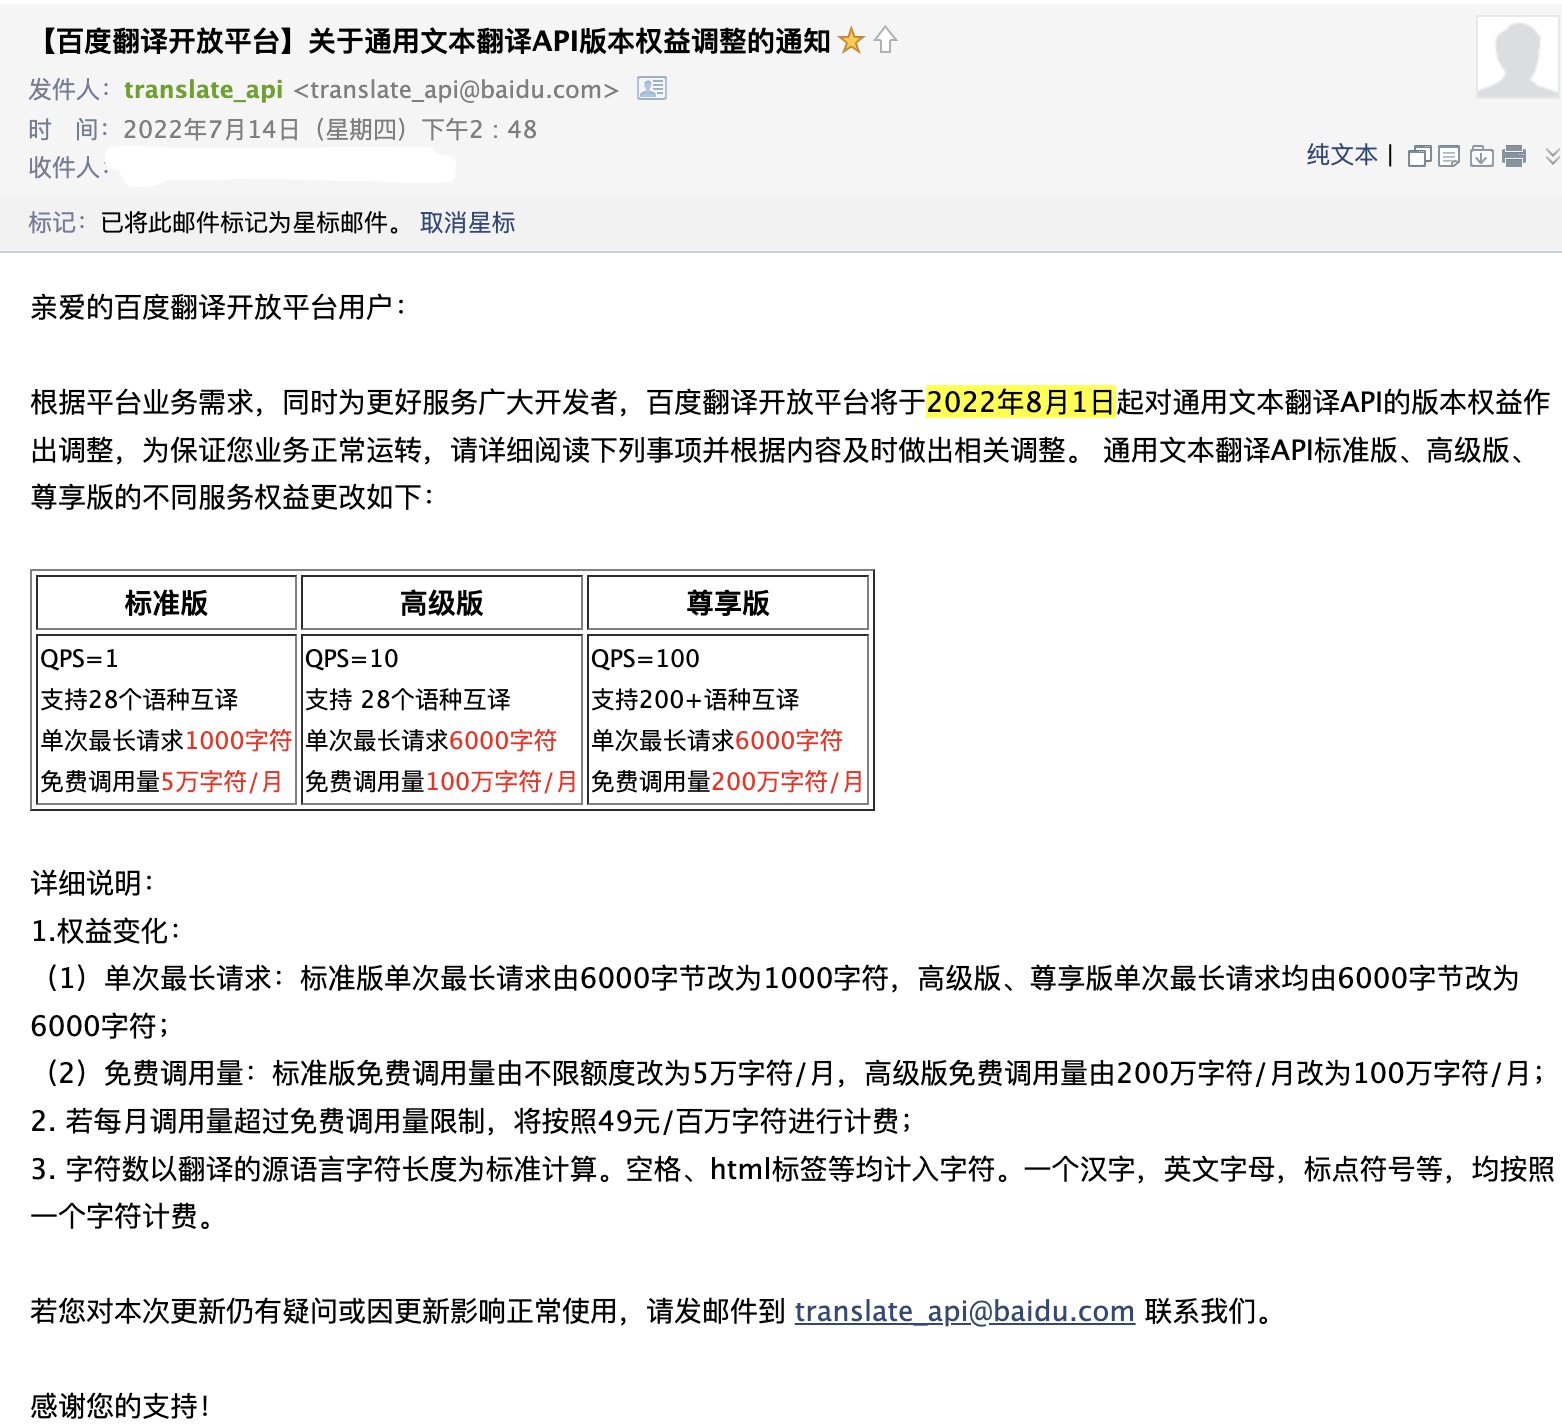Expand the double-chevron header details arrow

pos(1552,156)
